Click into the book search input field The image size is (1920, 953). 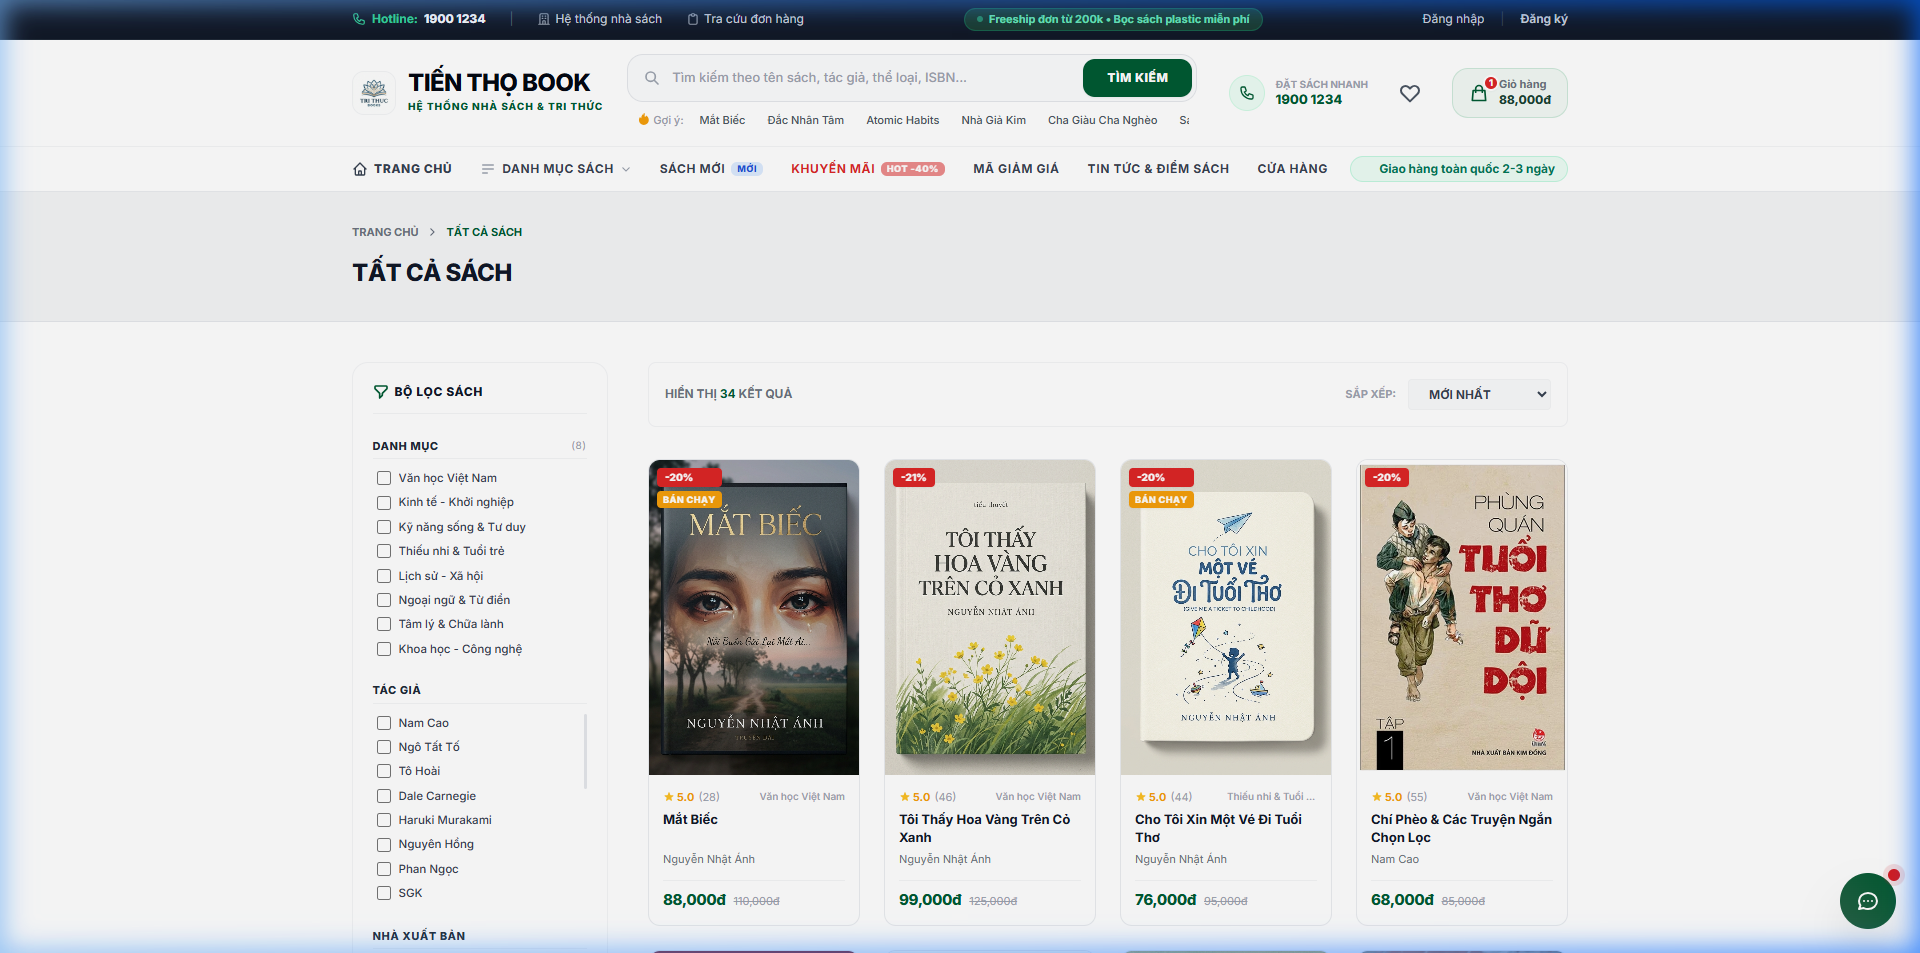point(870,78)
